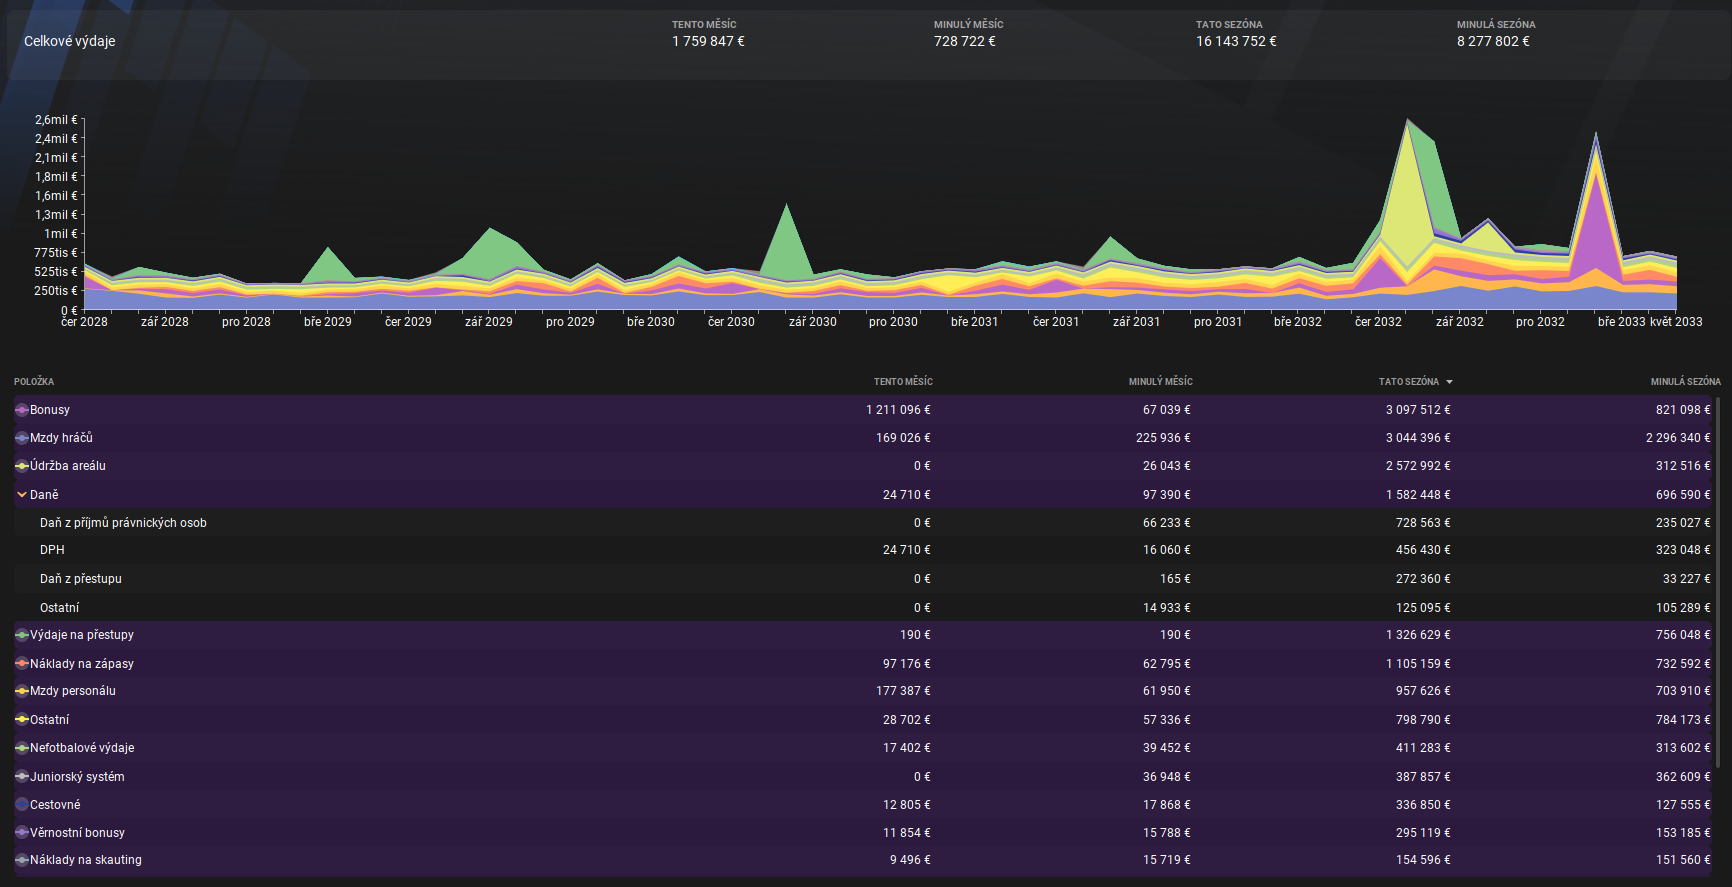Click the bře 2033 axis label
The image size is (1732, 887).
tap(1621, 322)
